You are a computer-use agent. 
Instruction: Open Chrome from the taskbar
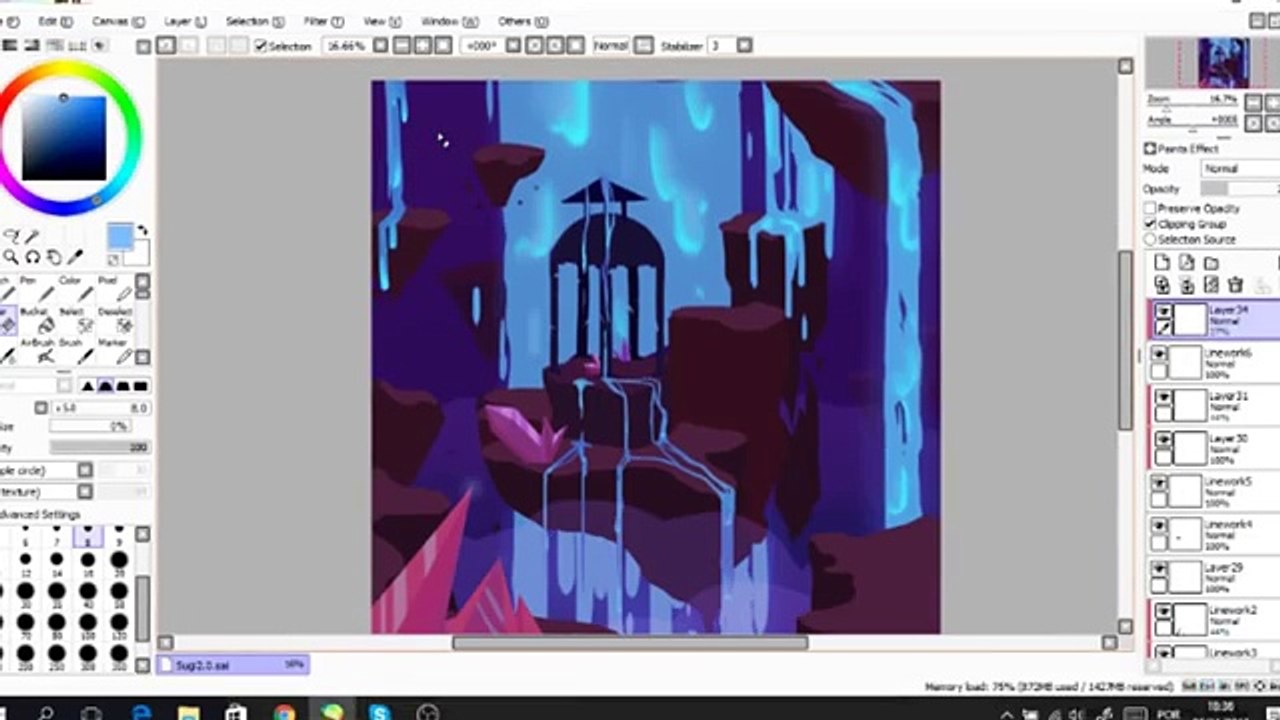coord(285,712)
